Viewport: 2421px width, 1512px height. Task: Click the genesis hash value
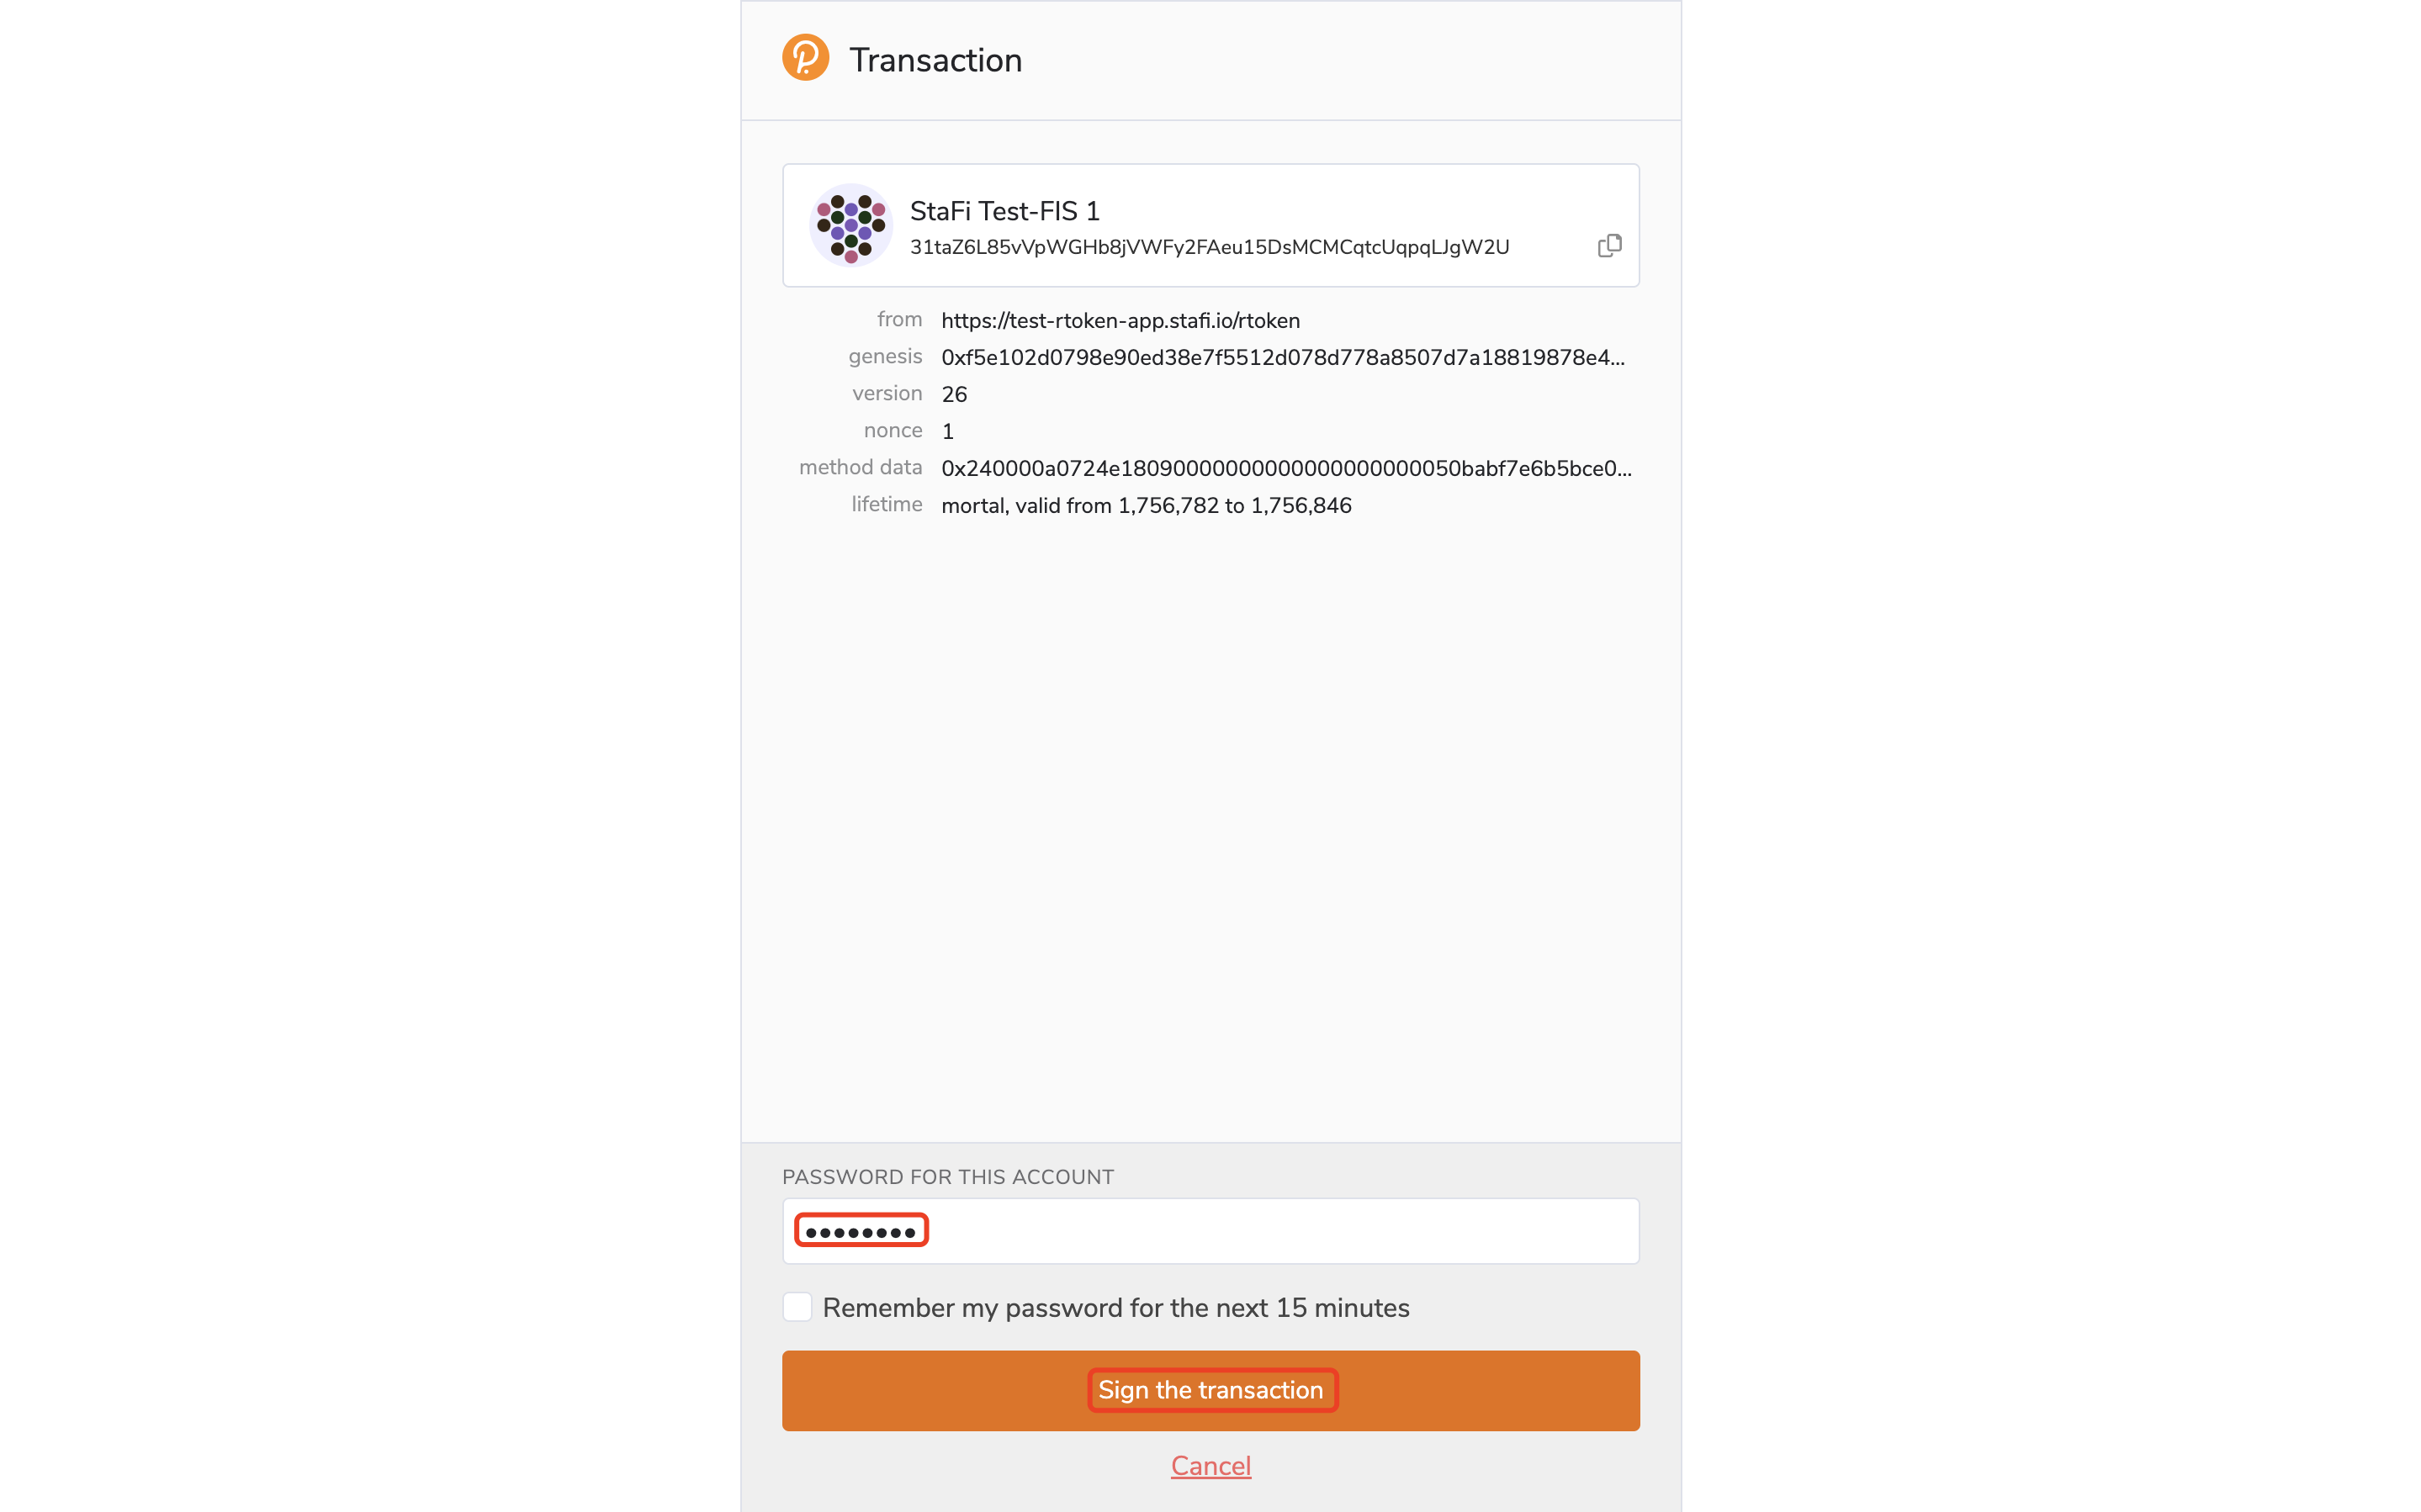1282,358
